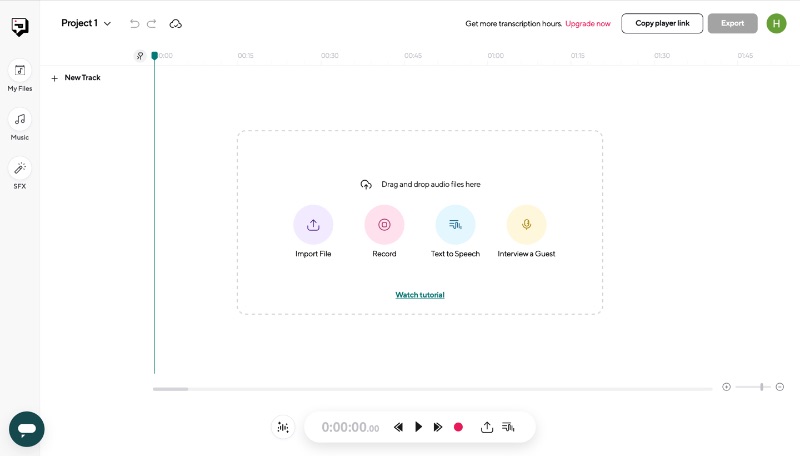800x456 pixels.
Task: Click the upload icon in playback bar
Action: coord(487,427)
